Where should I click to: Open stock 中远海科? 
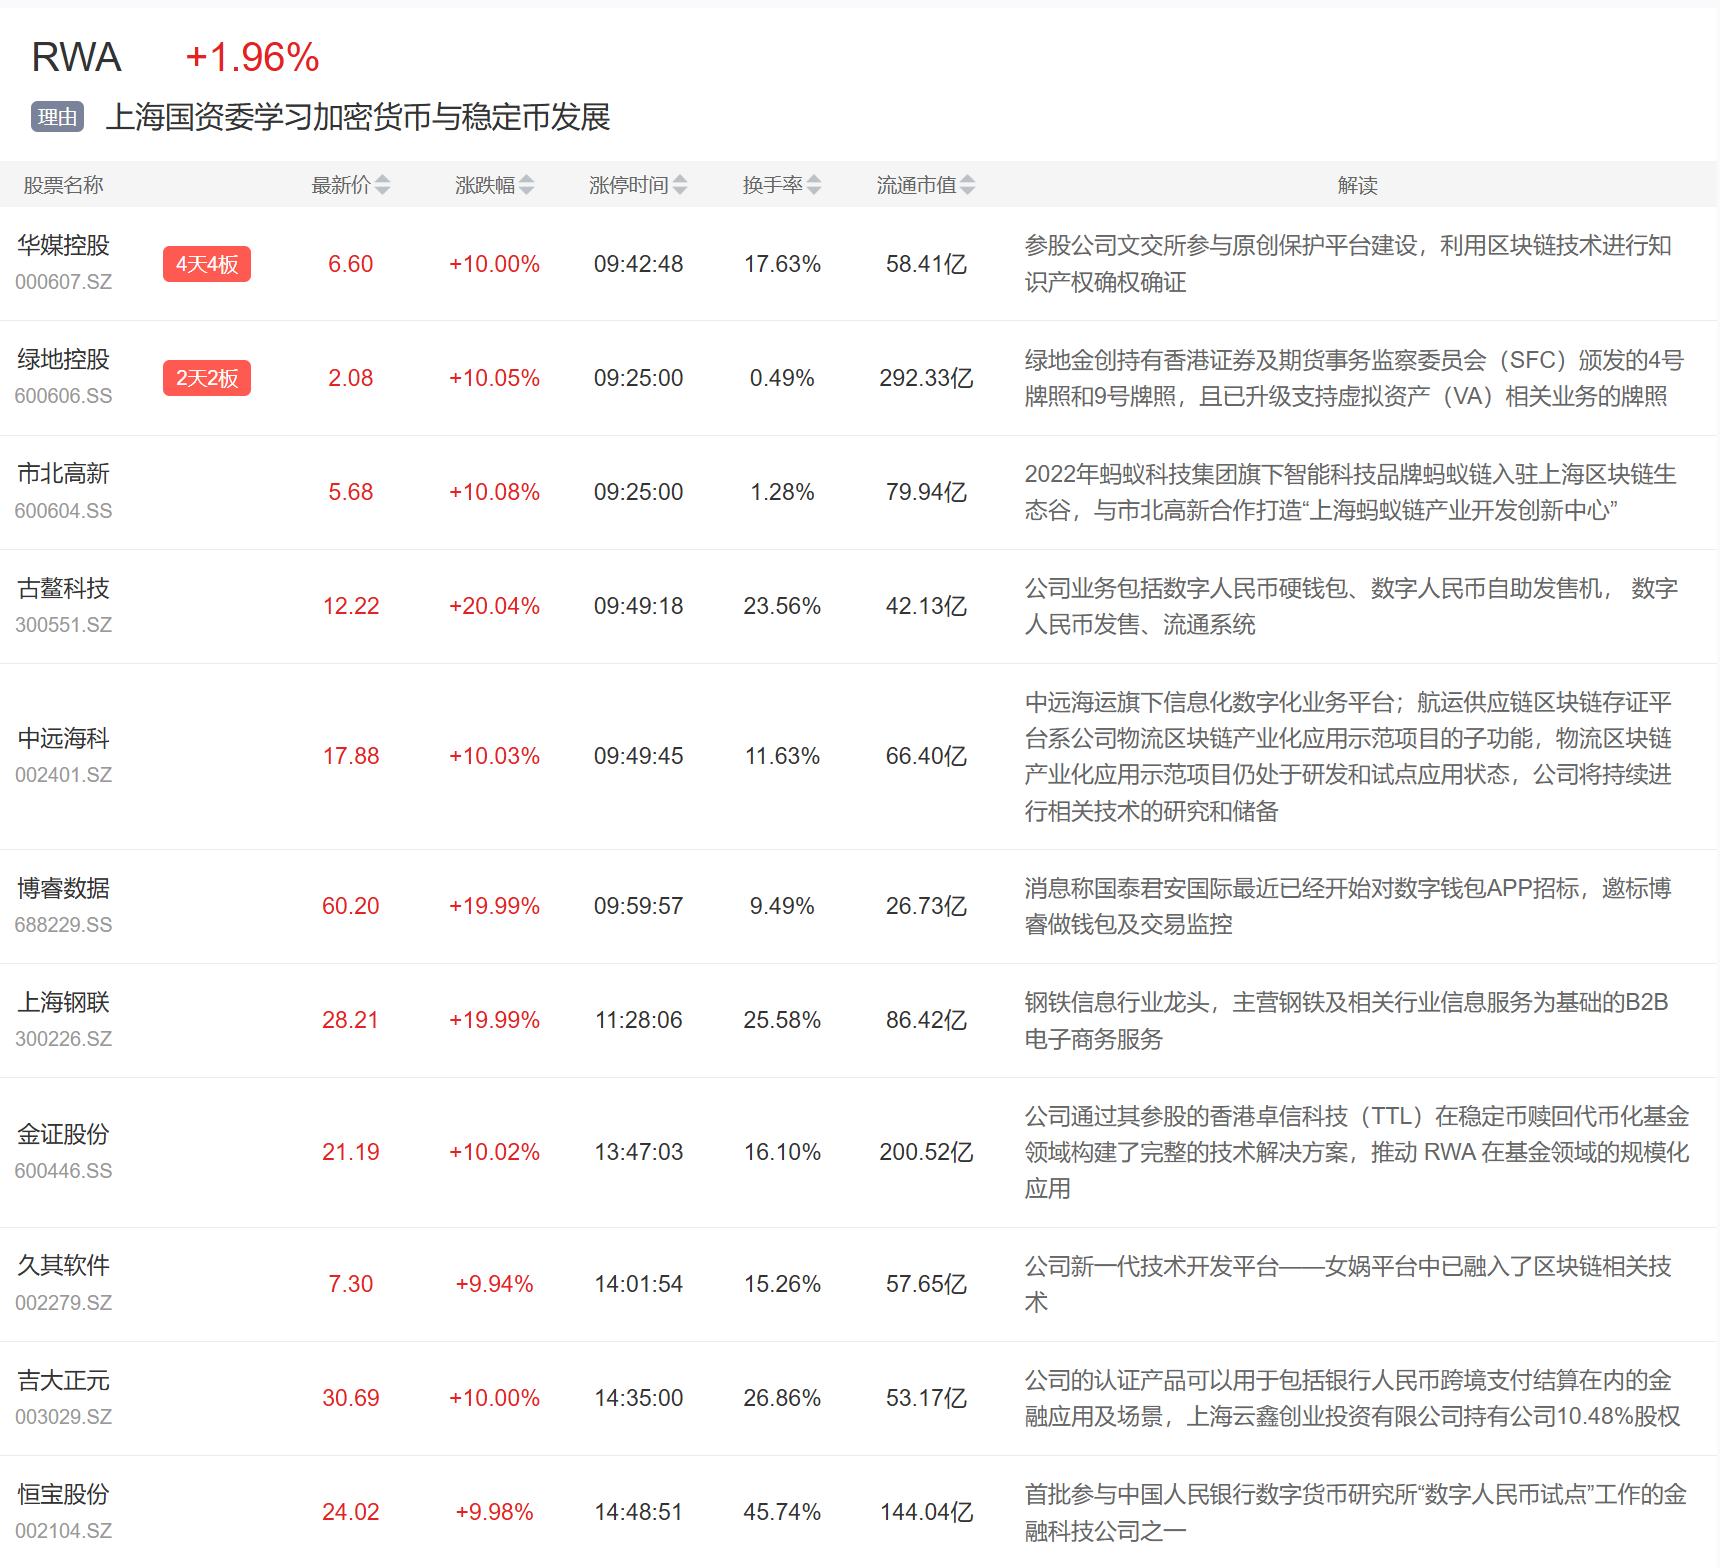[63, 738]
